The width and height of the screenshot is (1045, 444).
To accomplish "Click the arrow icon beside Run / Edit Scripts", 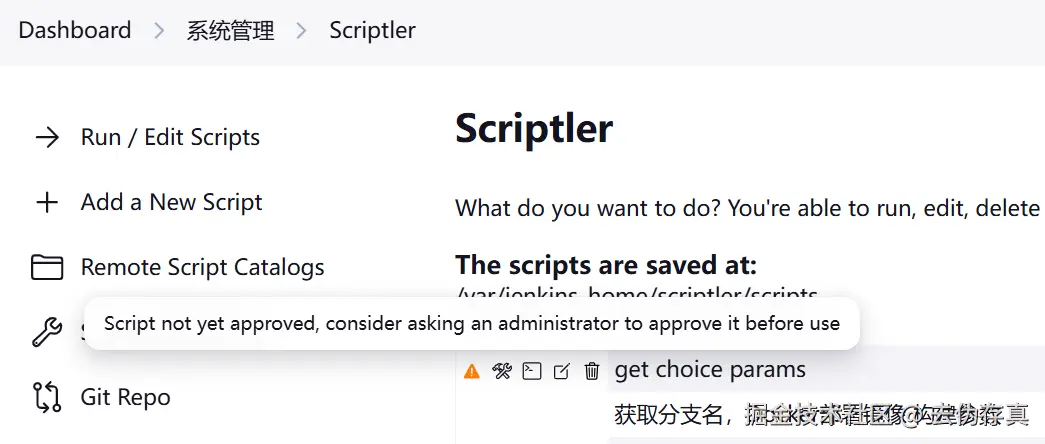I will 47,137.
